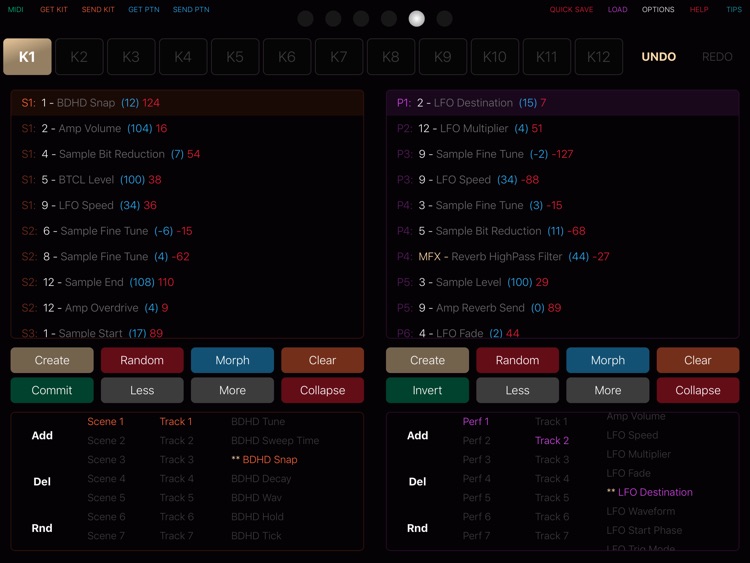The image size is (750, 563).
Task: Select kit slot K11
Action: point(547,56)
